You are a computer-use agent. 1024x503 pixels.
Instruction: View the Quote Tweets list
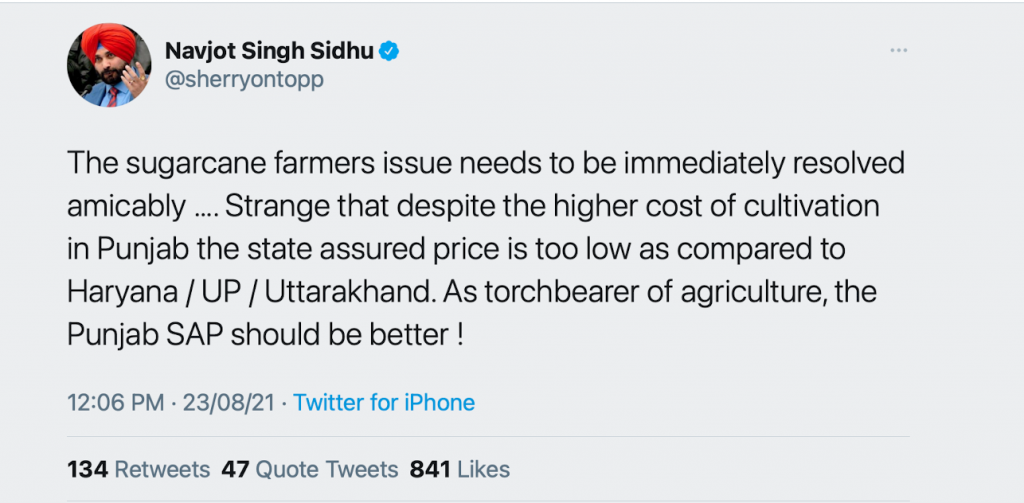coord(326,469)
